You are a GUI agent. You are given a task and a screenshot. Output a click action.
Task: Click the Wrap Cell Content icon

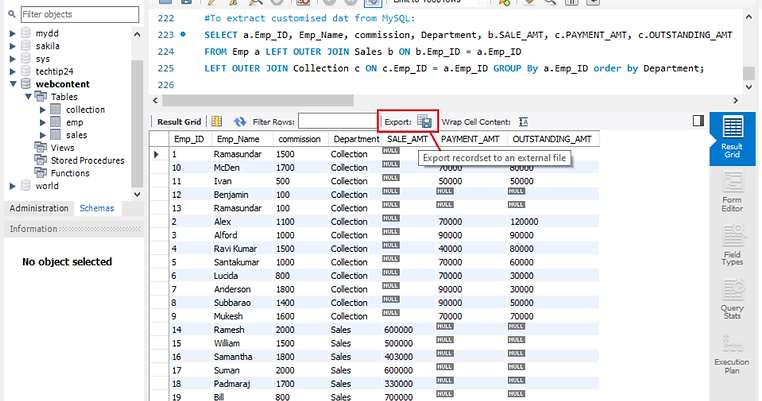(x=523, y=122)
